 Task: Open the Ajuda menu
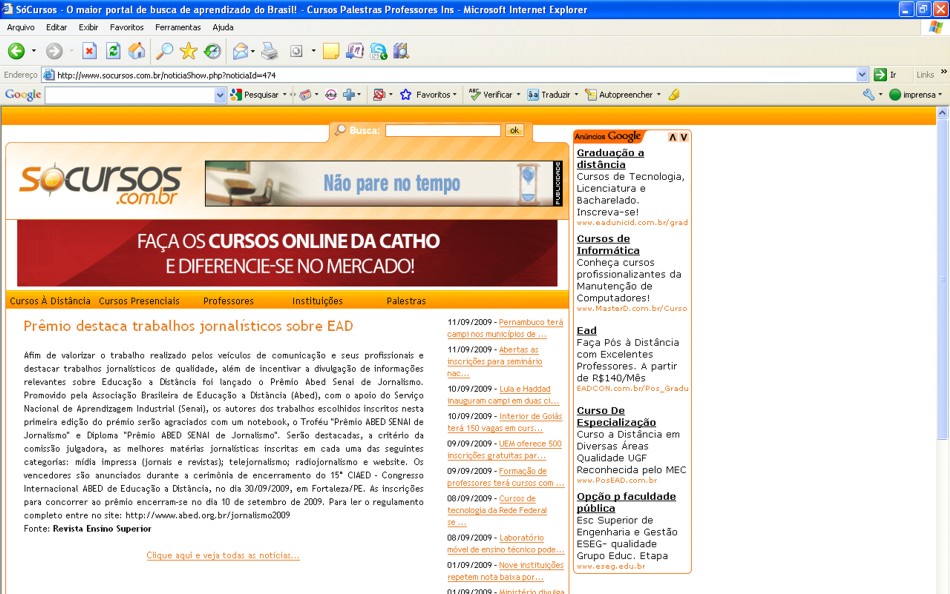[x=223, y=27]
